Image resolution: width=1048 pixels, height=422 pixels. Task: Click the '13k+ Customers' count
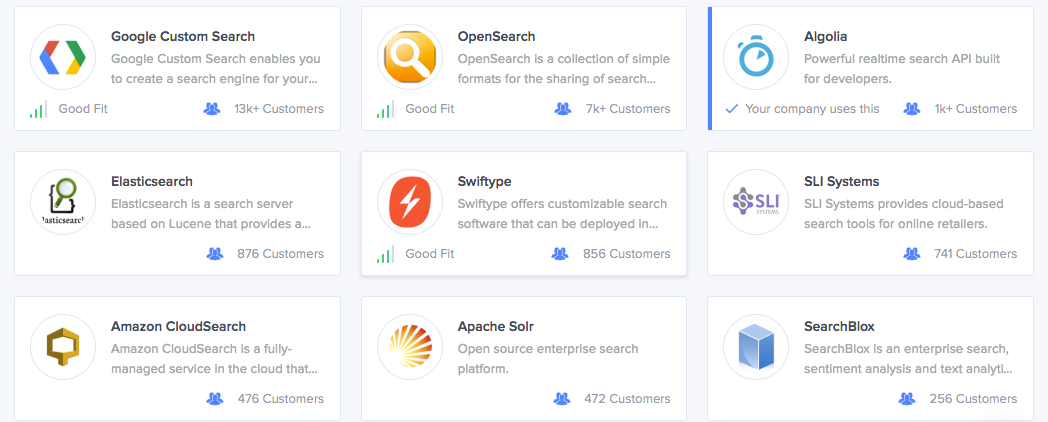pyautogui.click(x=279, y=109)
